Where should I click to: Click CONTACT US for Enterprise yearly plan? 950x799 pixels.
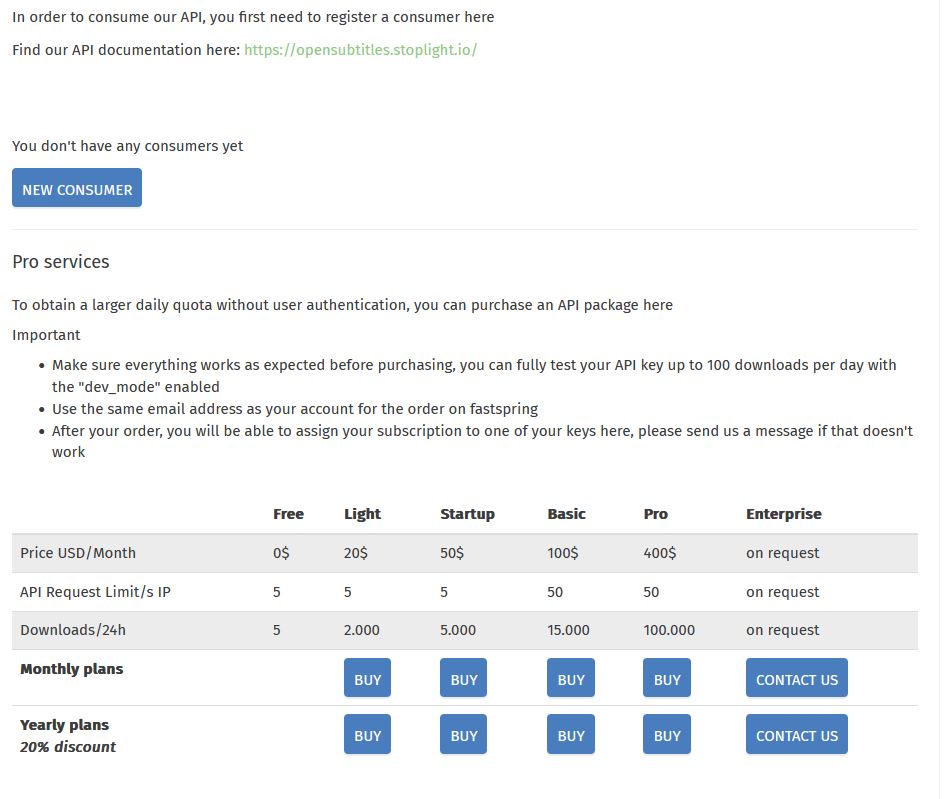click(x=796, y=735)
